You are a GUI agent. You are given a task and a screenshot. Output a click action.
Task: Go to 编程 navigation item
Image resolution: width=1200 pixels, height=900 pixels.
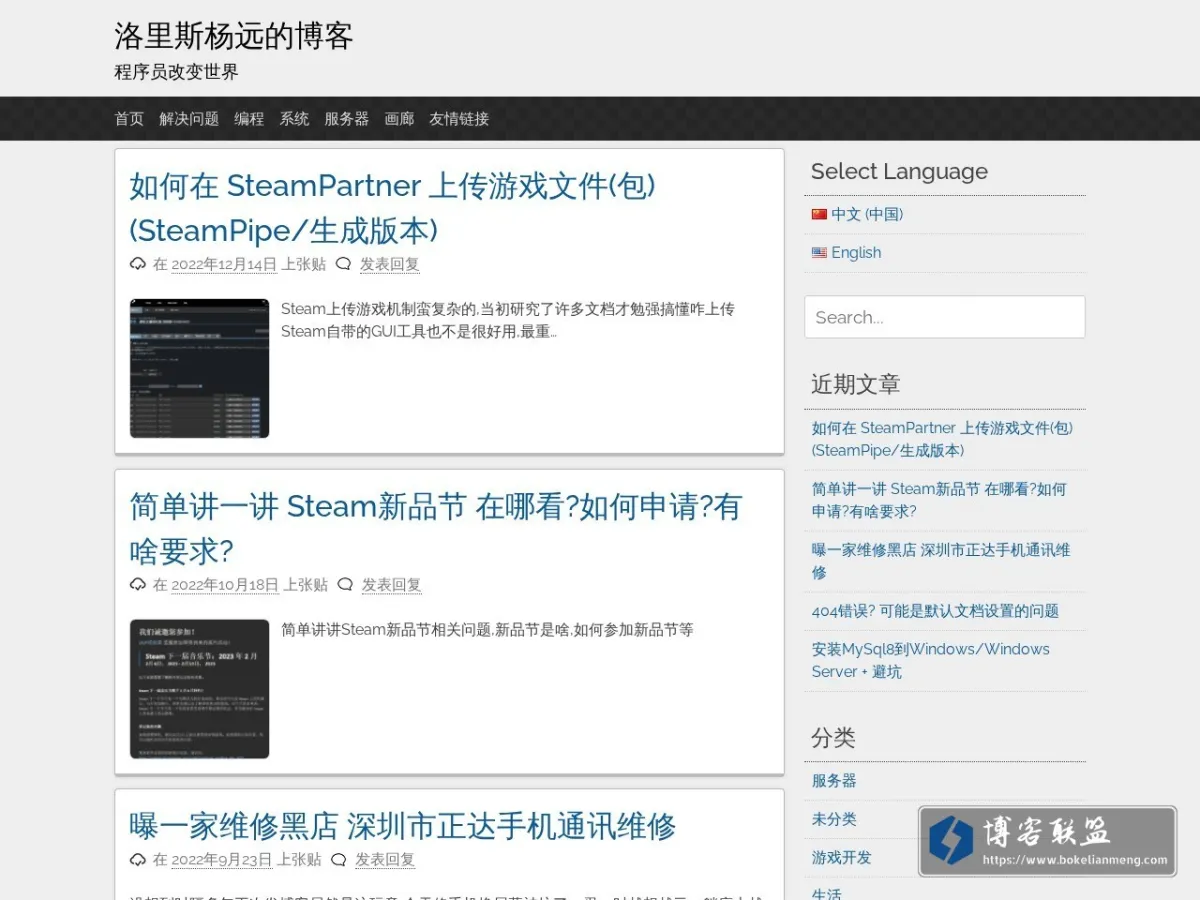249,118
